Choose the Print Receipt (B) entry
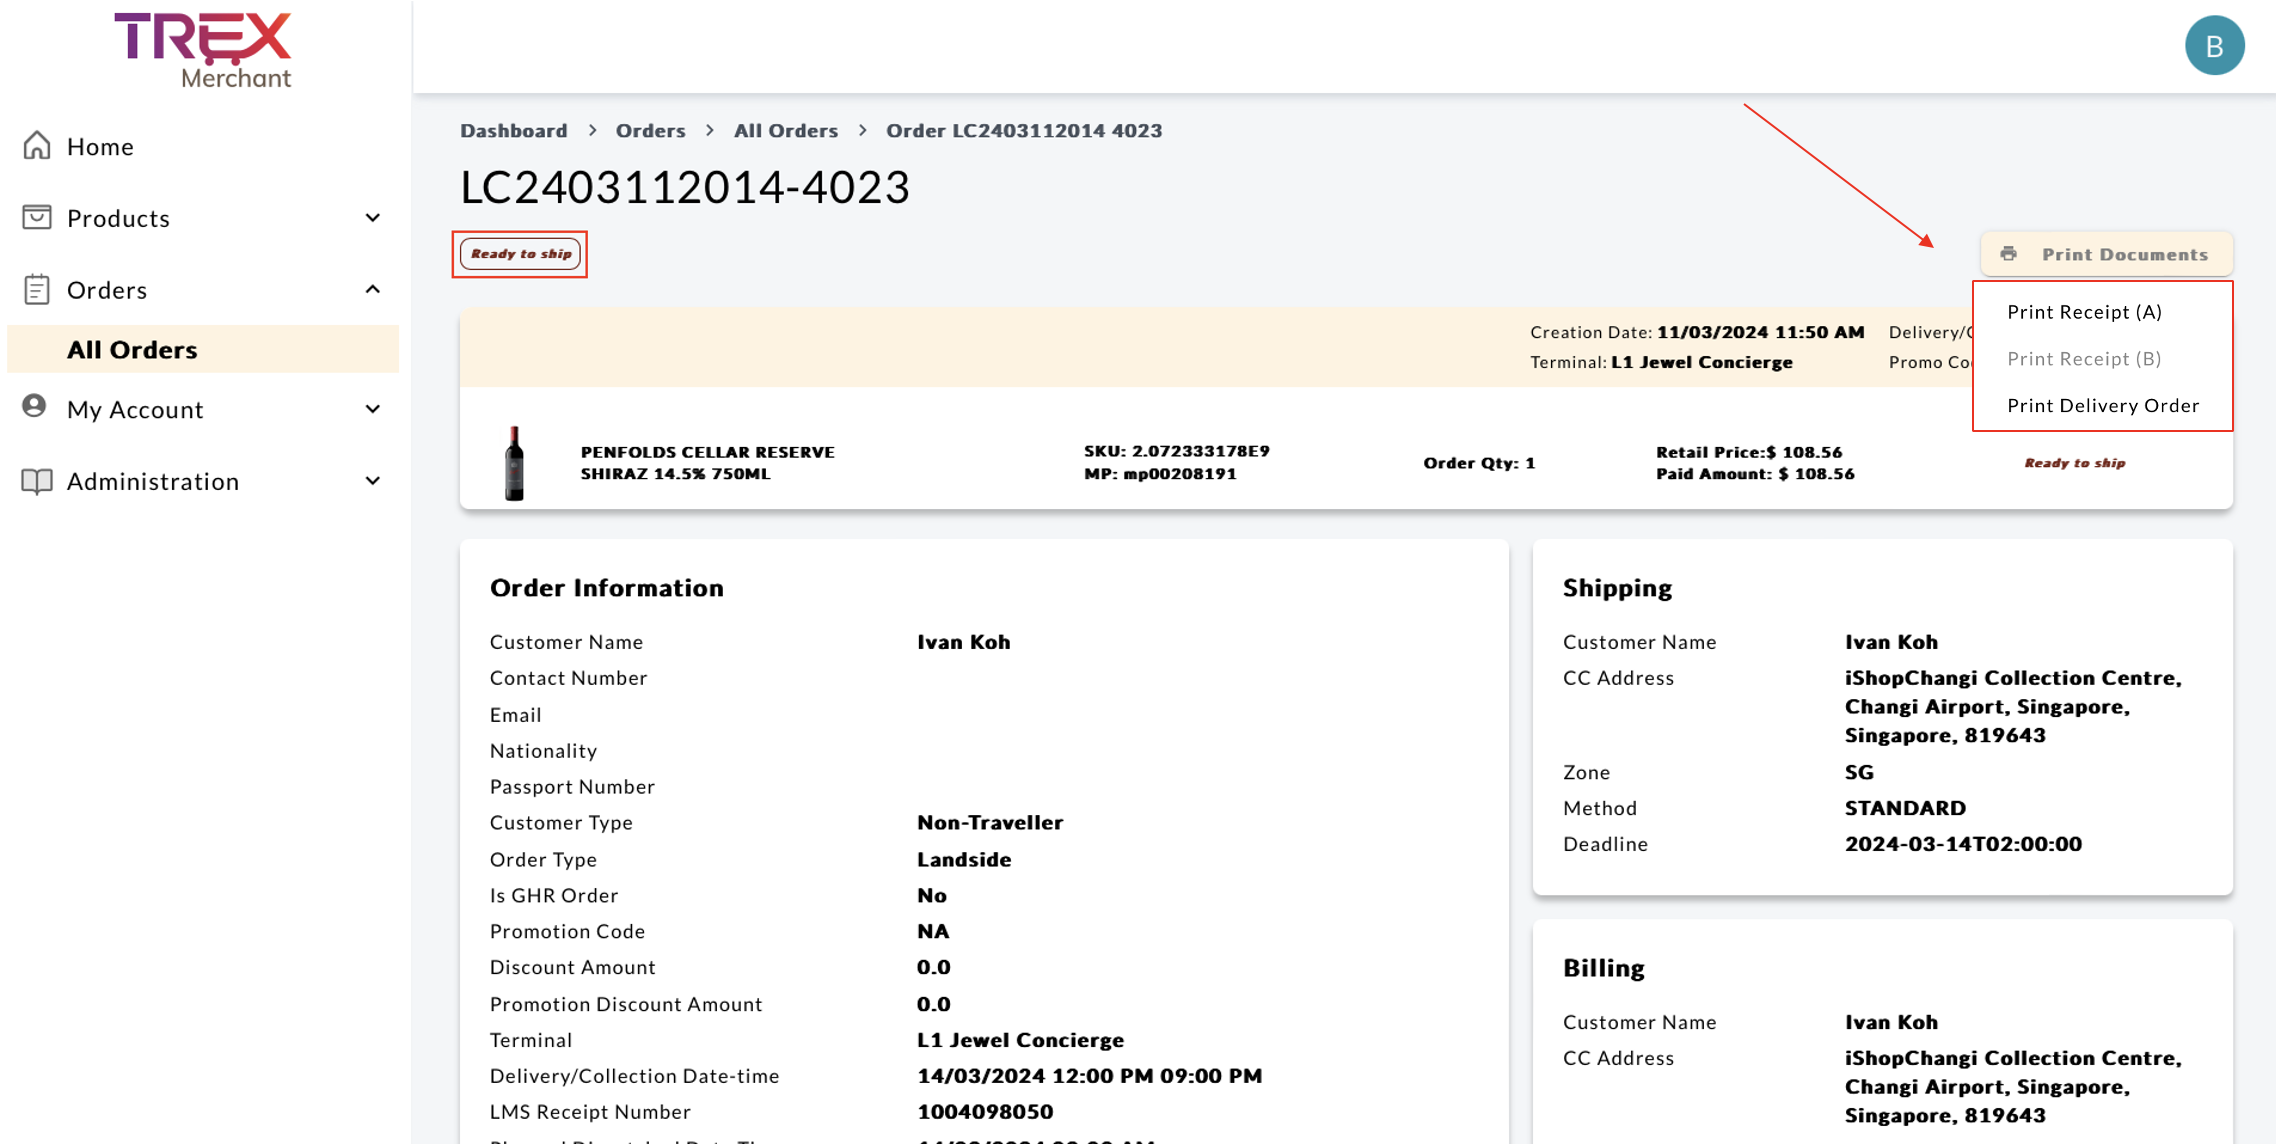The image size is (2276, 1144). pyautogui.click(x=2083, y=358)
